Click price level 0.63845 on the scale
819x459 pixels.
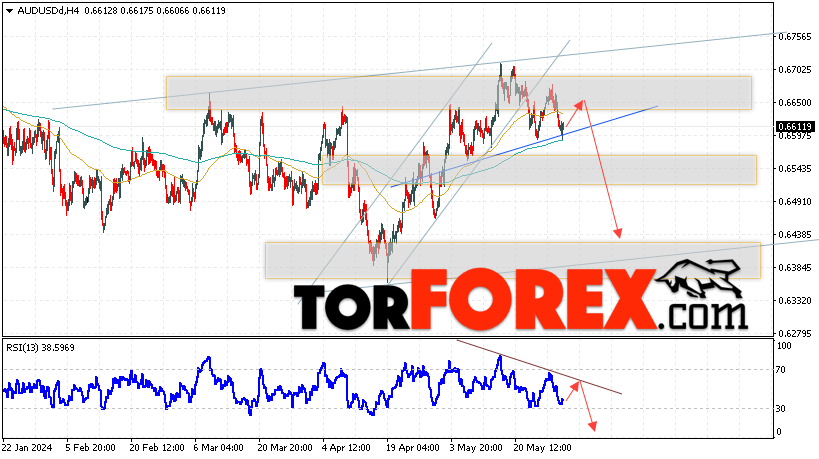[794, 267]
